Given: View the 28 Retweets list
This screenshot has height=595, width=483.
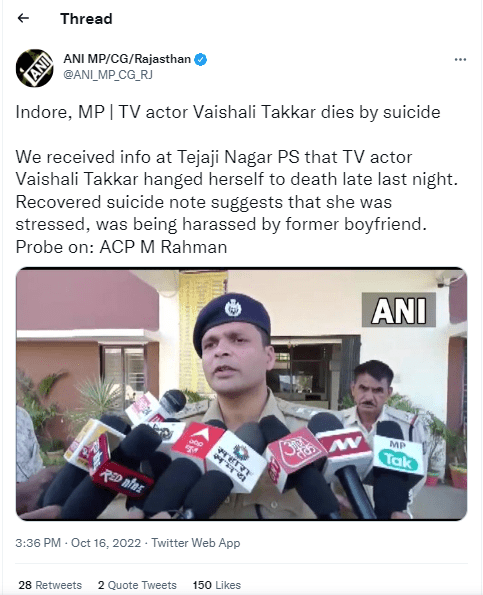Looking at the screenshot, I should pyautogui.click(x=50, y=585).
